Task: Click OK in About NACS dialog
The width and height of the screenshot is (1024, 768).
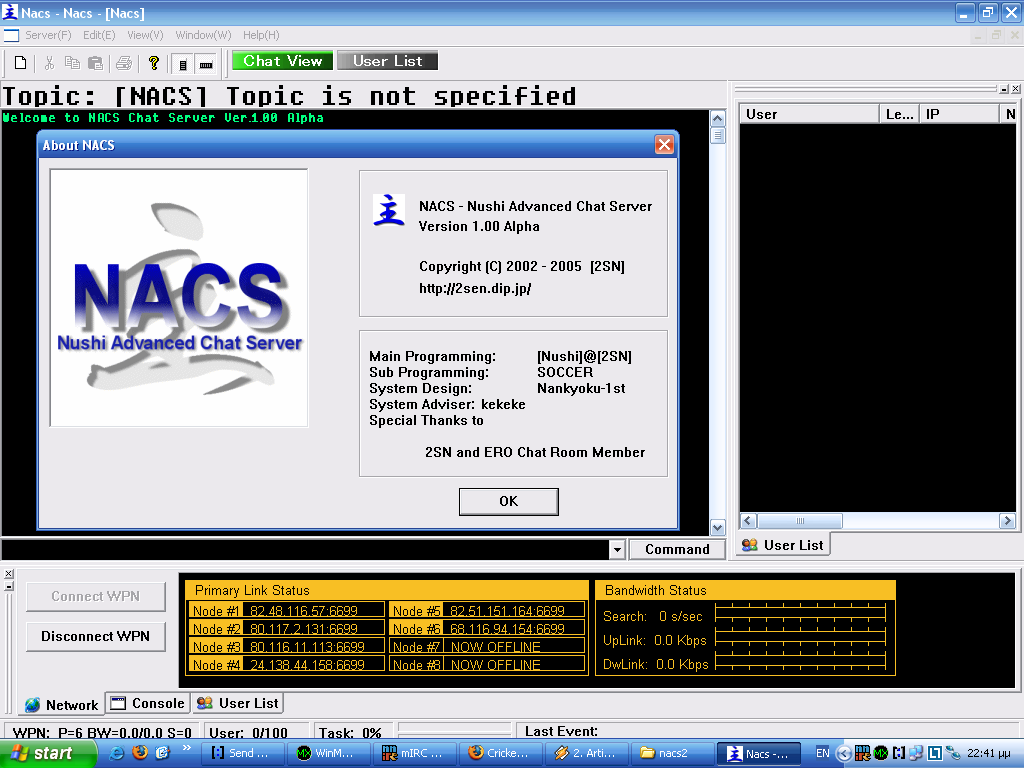Action: click(509, 502)
